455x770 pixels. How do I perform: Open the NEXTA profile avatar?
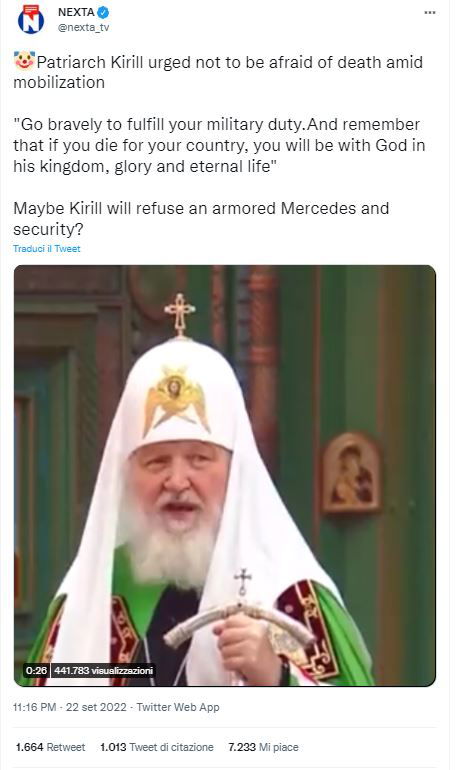pos(31,20)
